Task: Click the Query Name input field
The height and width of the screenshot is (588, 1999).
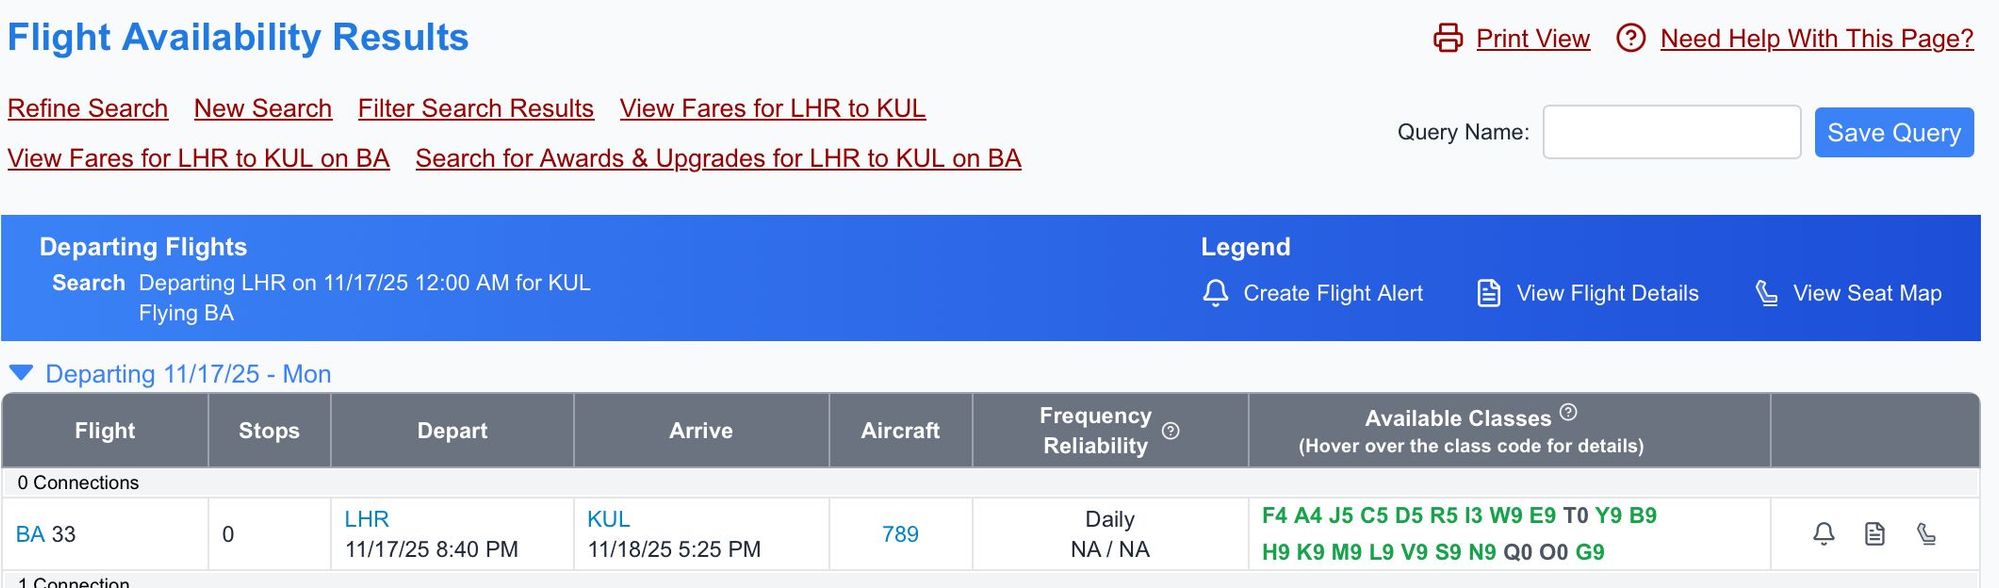Action: [x=1671, y=132]
